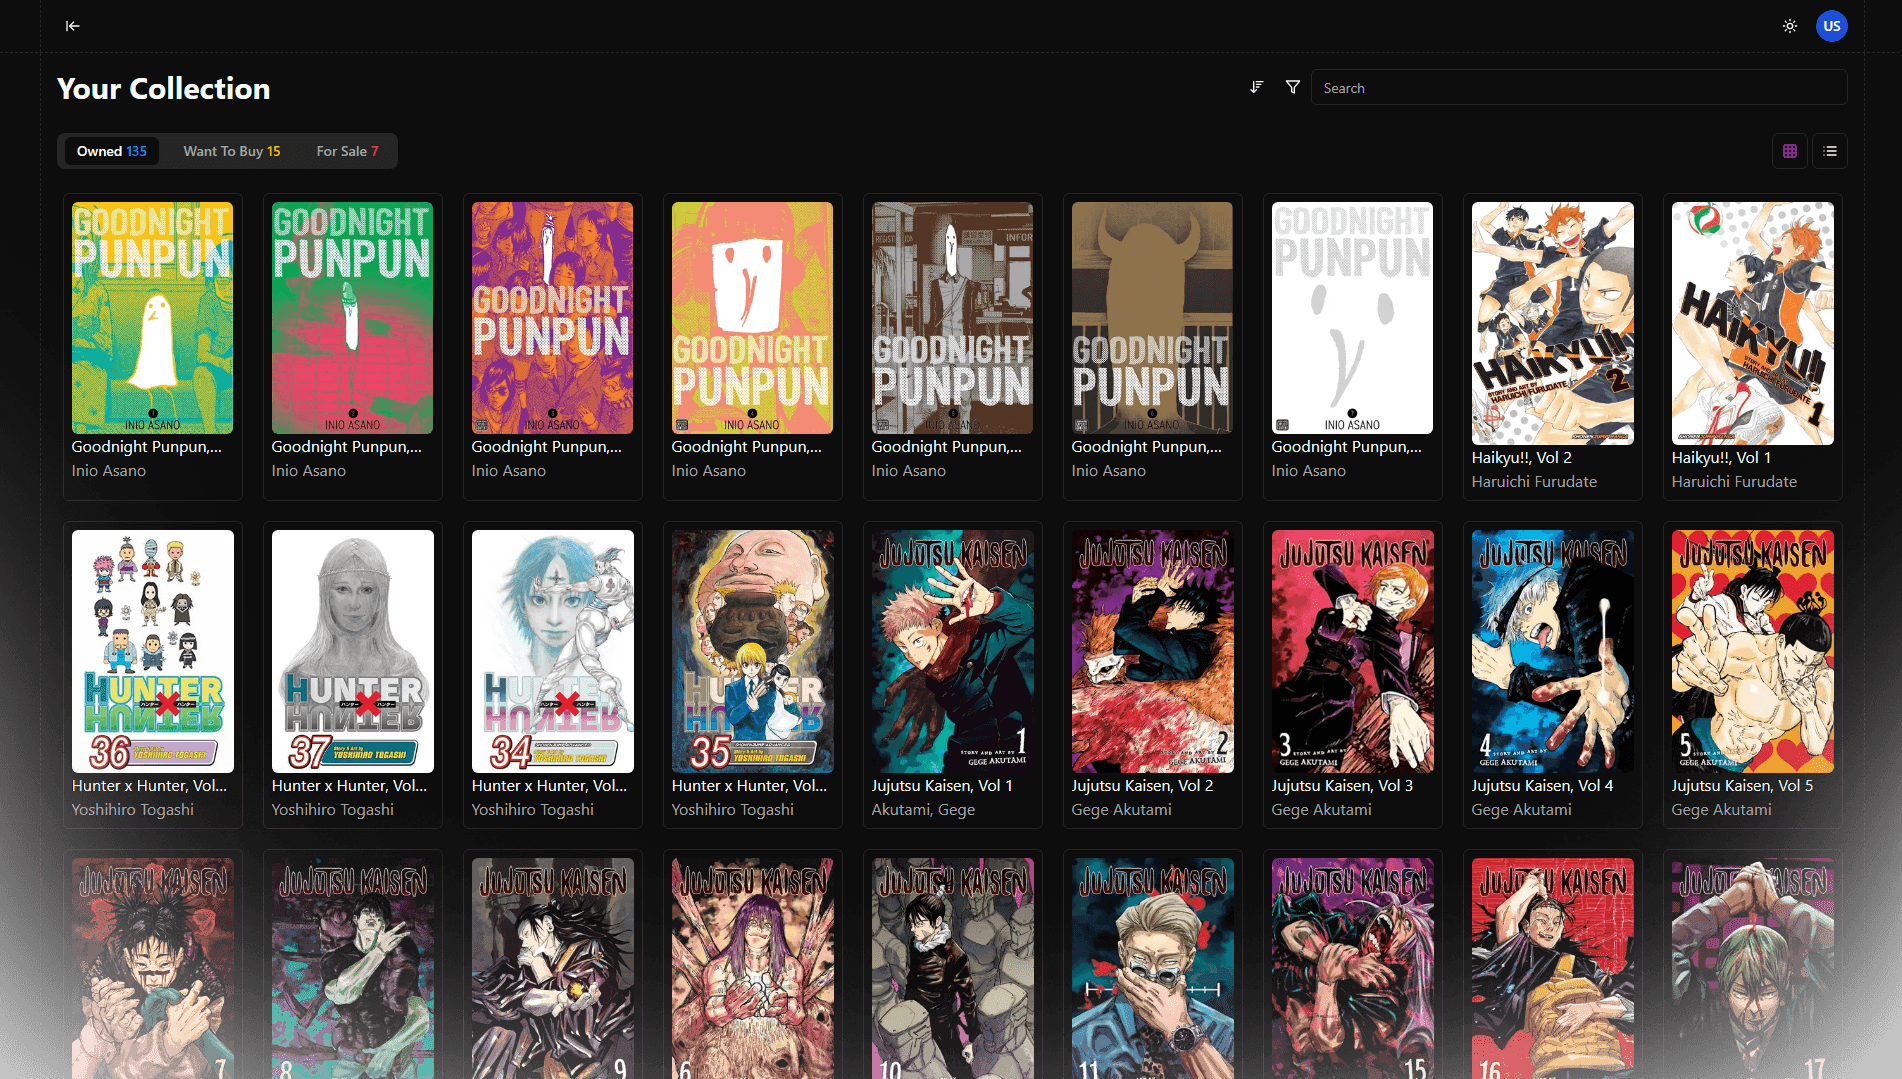Click the Jujutsu Kaisen, Vol 1 title

[941, 786]
